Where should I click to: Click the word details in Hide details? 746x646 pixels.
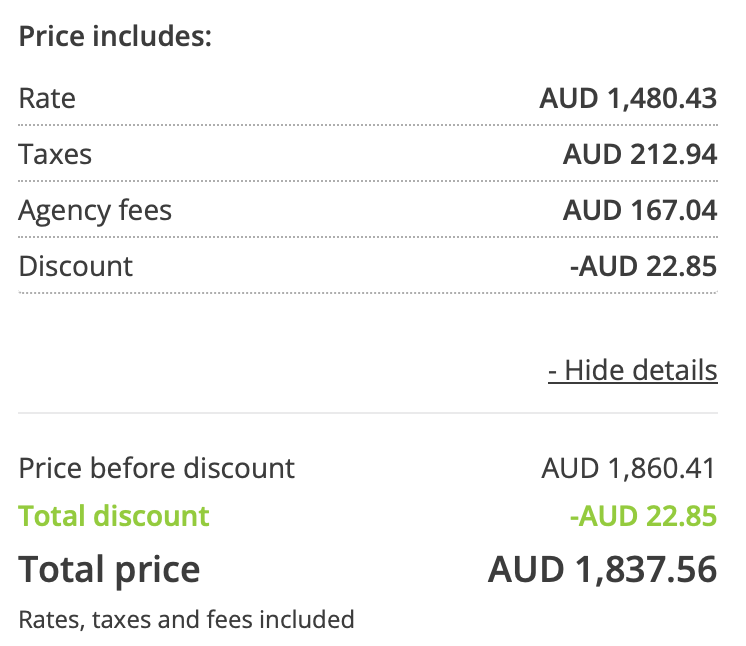tap(675, 370)
